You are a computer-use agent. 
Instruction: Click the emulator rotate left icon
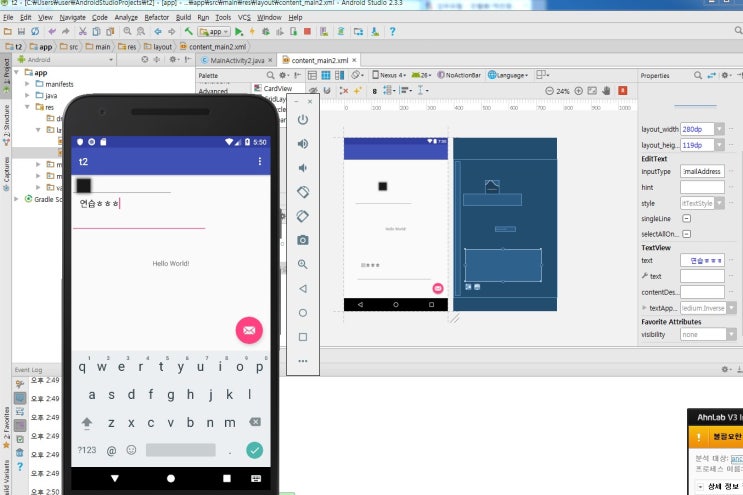[x=303, y=192]
